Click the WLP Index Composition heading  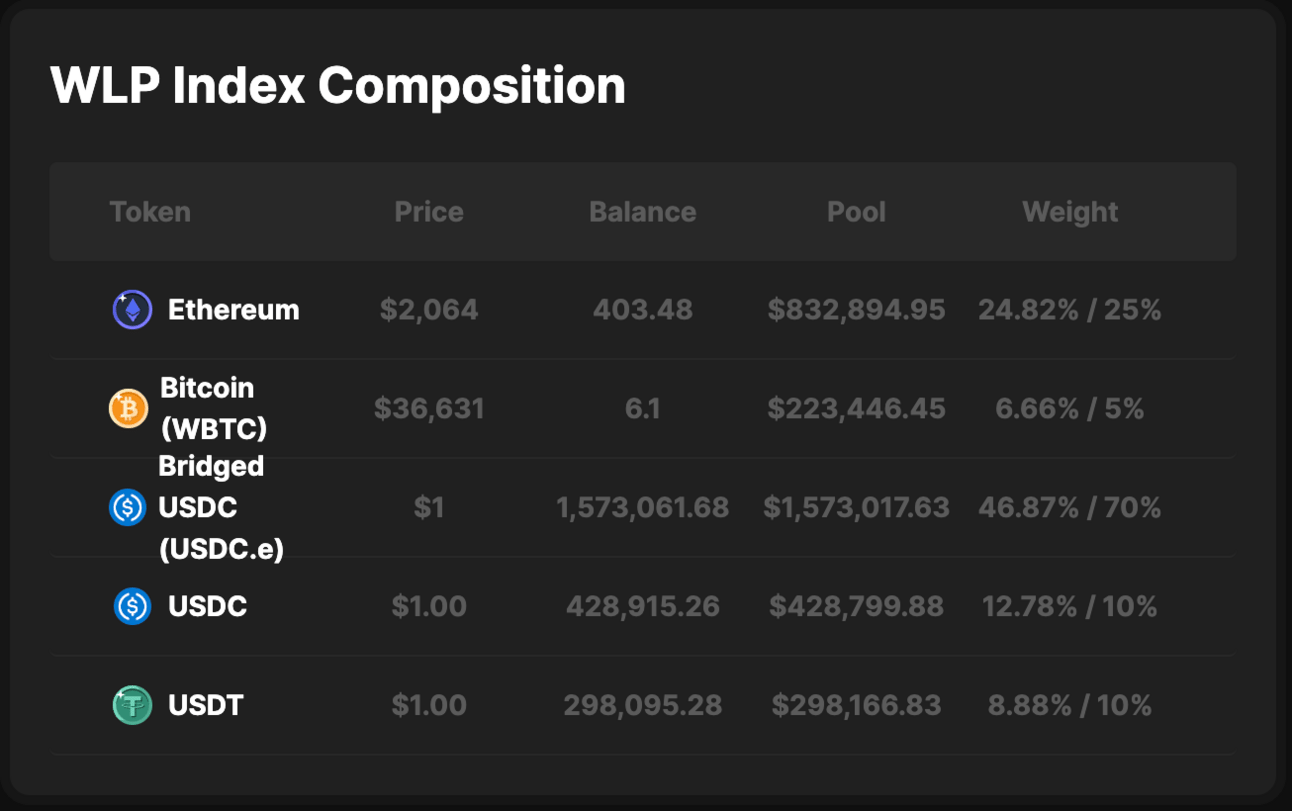(x=338, y=85)
